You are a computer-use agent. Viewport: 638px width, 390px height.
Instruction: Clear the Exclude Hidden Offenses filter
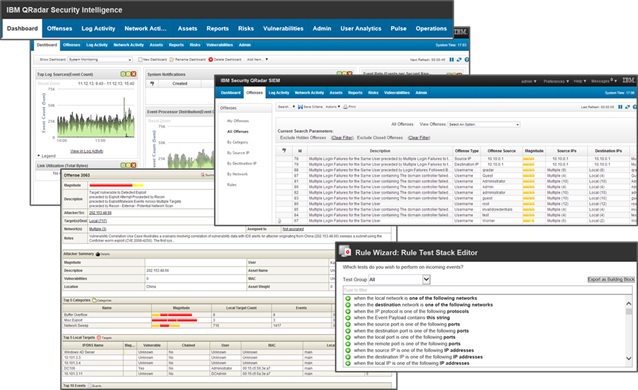point(342,138)
